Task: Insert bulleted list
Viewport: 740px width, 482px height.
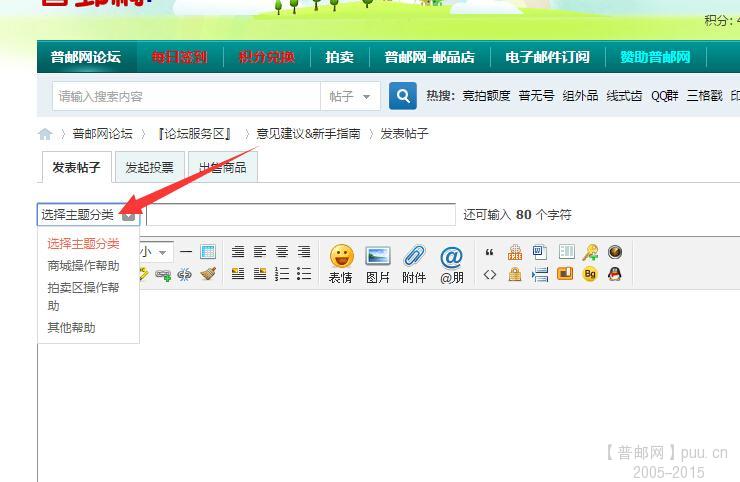Action: point(303,274)
